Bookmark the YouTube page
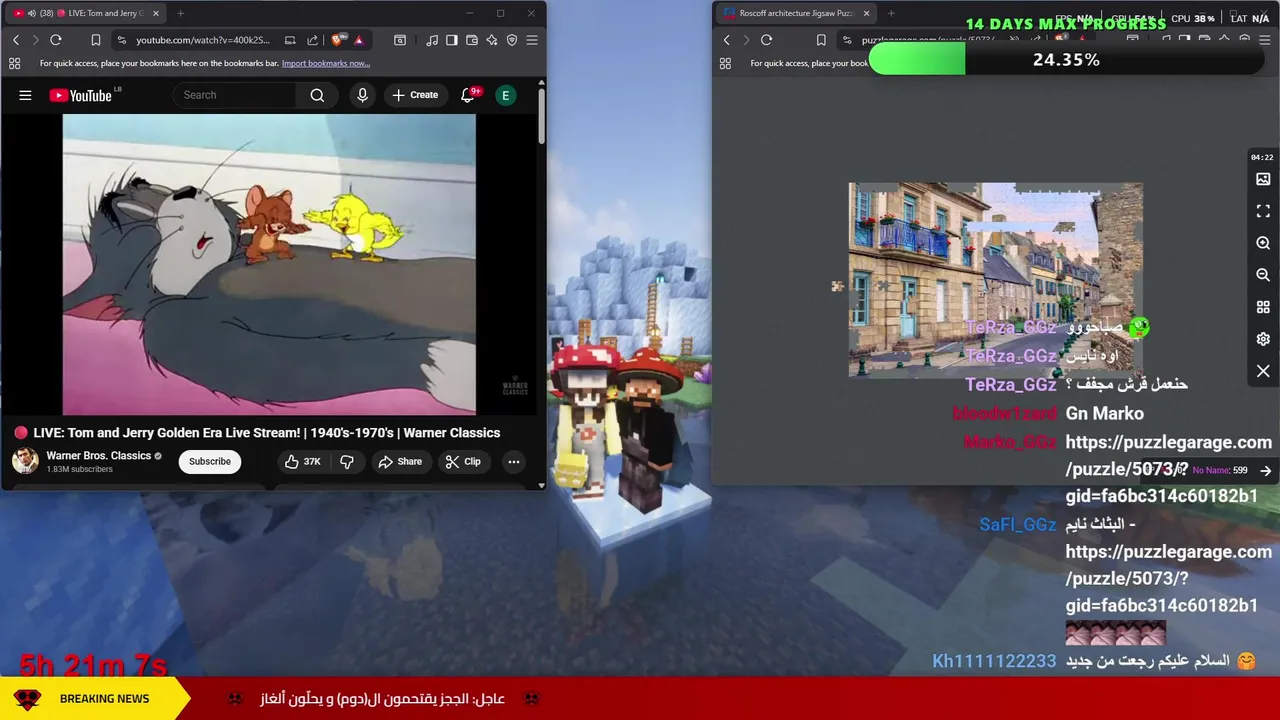Image resolution: width=1280 pixels, height=720 pixels. point(96,40)
